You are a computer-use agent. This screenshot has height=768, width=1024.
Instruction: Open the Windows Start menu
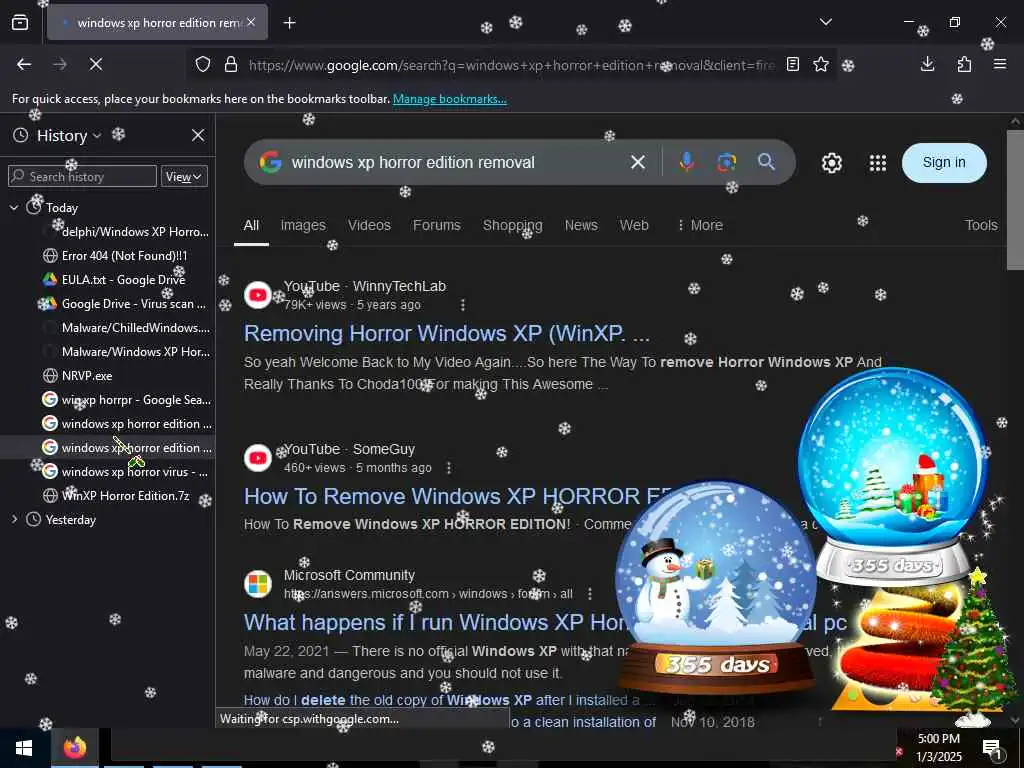tap(24, 748)
